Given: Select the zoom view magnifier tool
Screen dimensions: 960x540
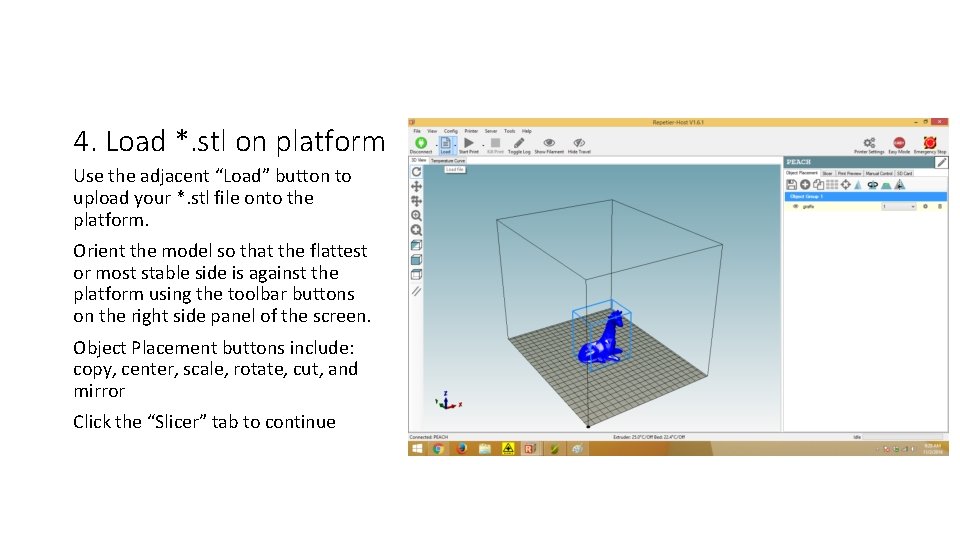Looking at the screenshot, I should click(416, 216).
